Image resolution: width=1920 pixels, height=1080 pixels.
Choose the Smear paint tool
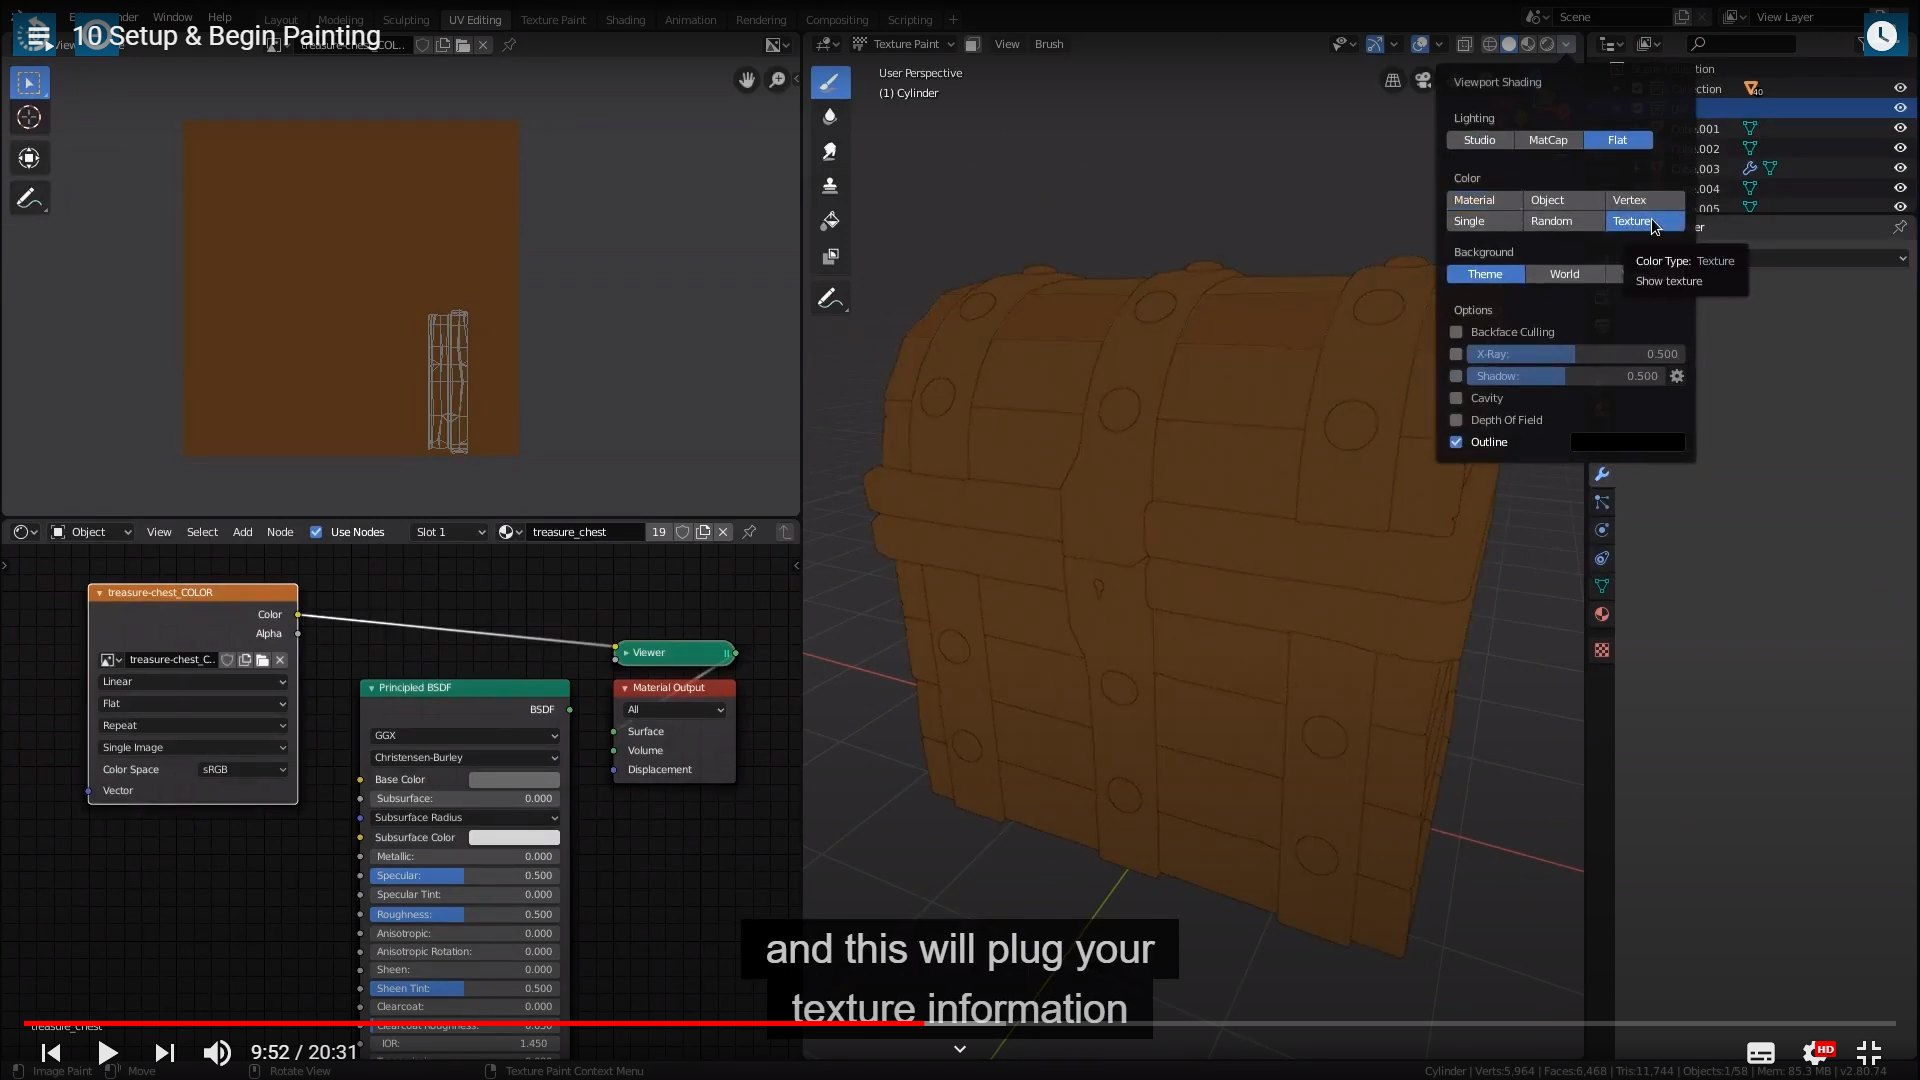[830, 152]
